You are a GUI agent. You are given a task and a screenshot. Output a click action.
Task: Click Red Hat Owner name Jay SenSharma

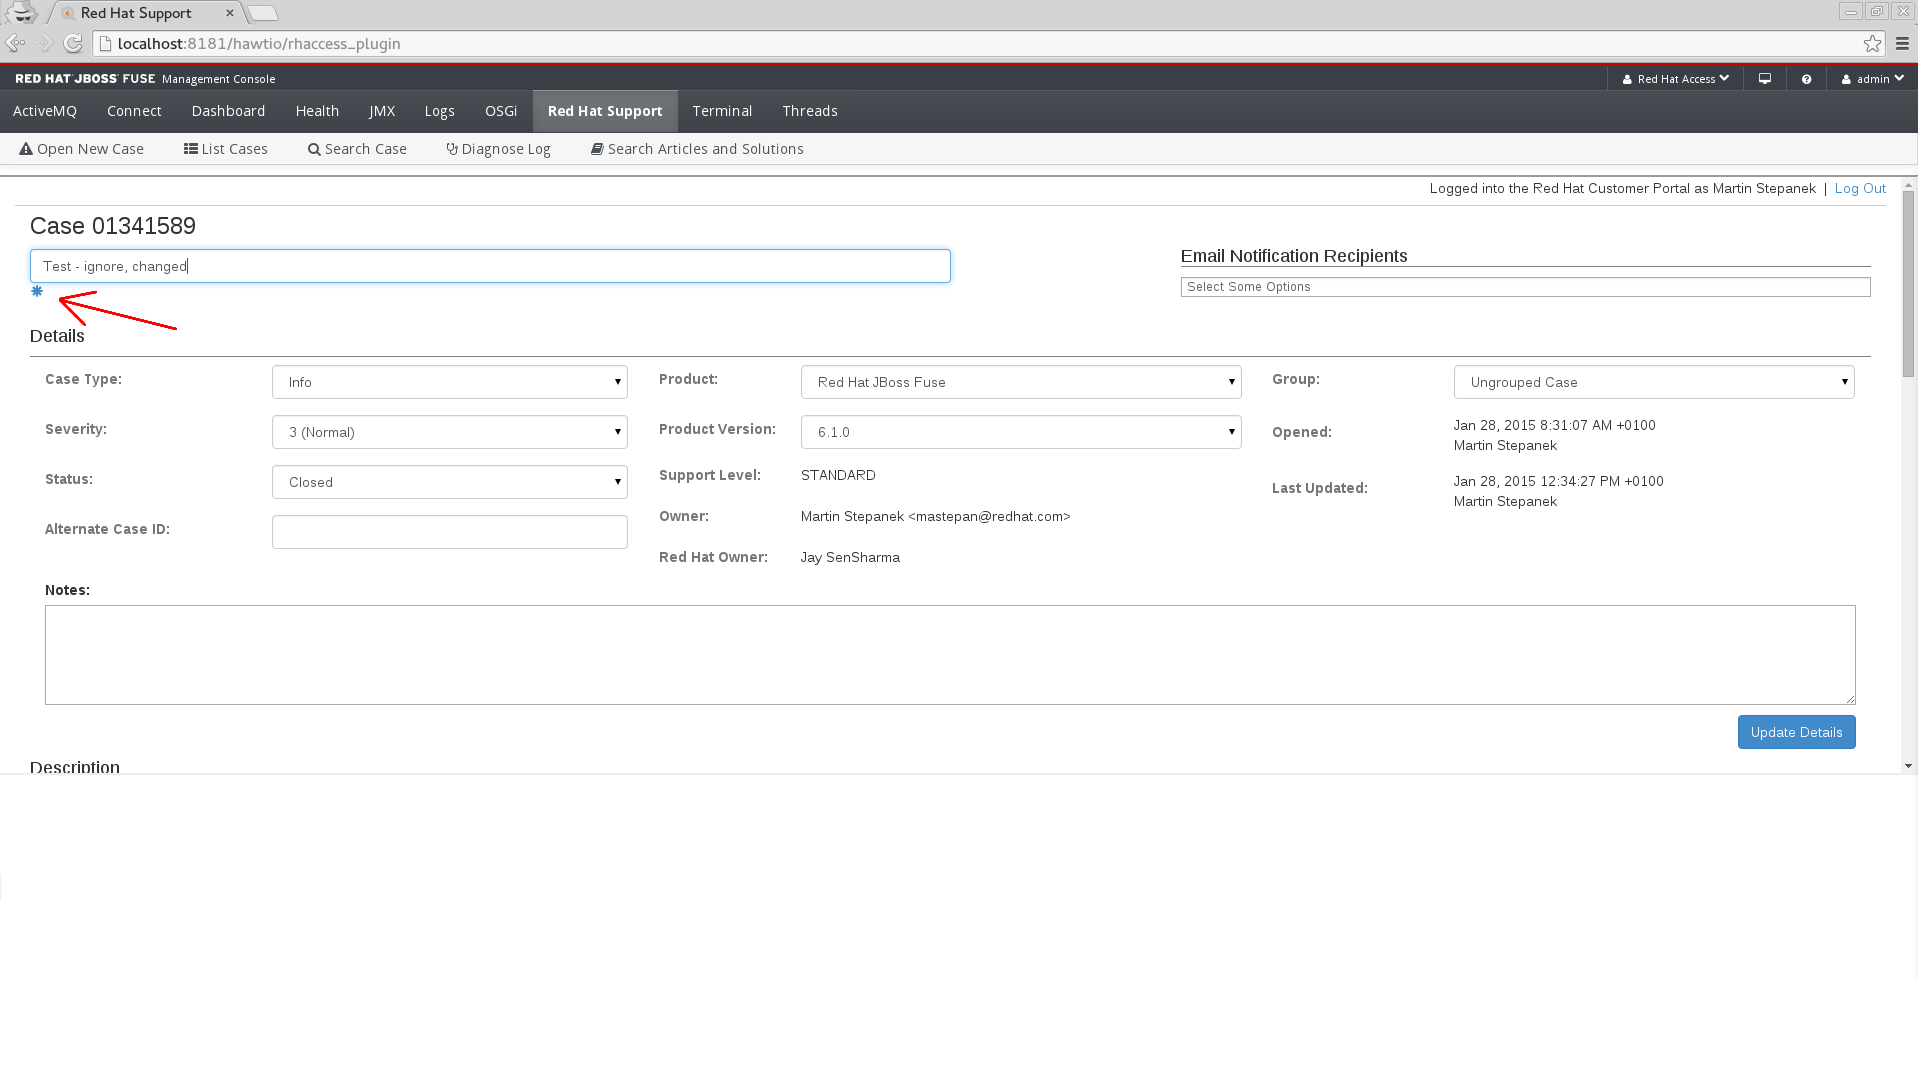pyautogui.click(x=850, y=557)
